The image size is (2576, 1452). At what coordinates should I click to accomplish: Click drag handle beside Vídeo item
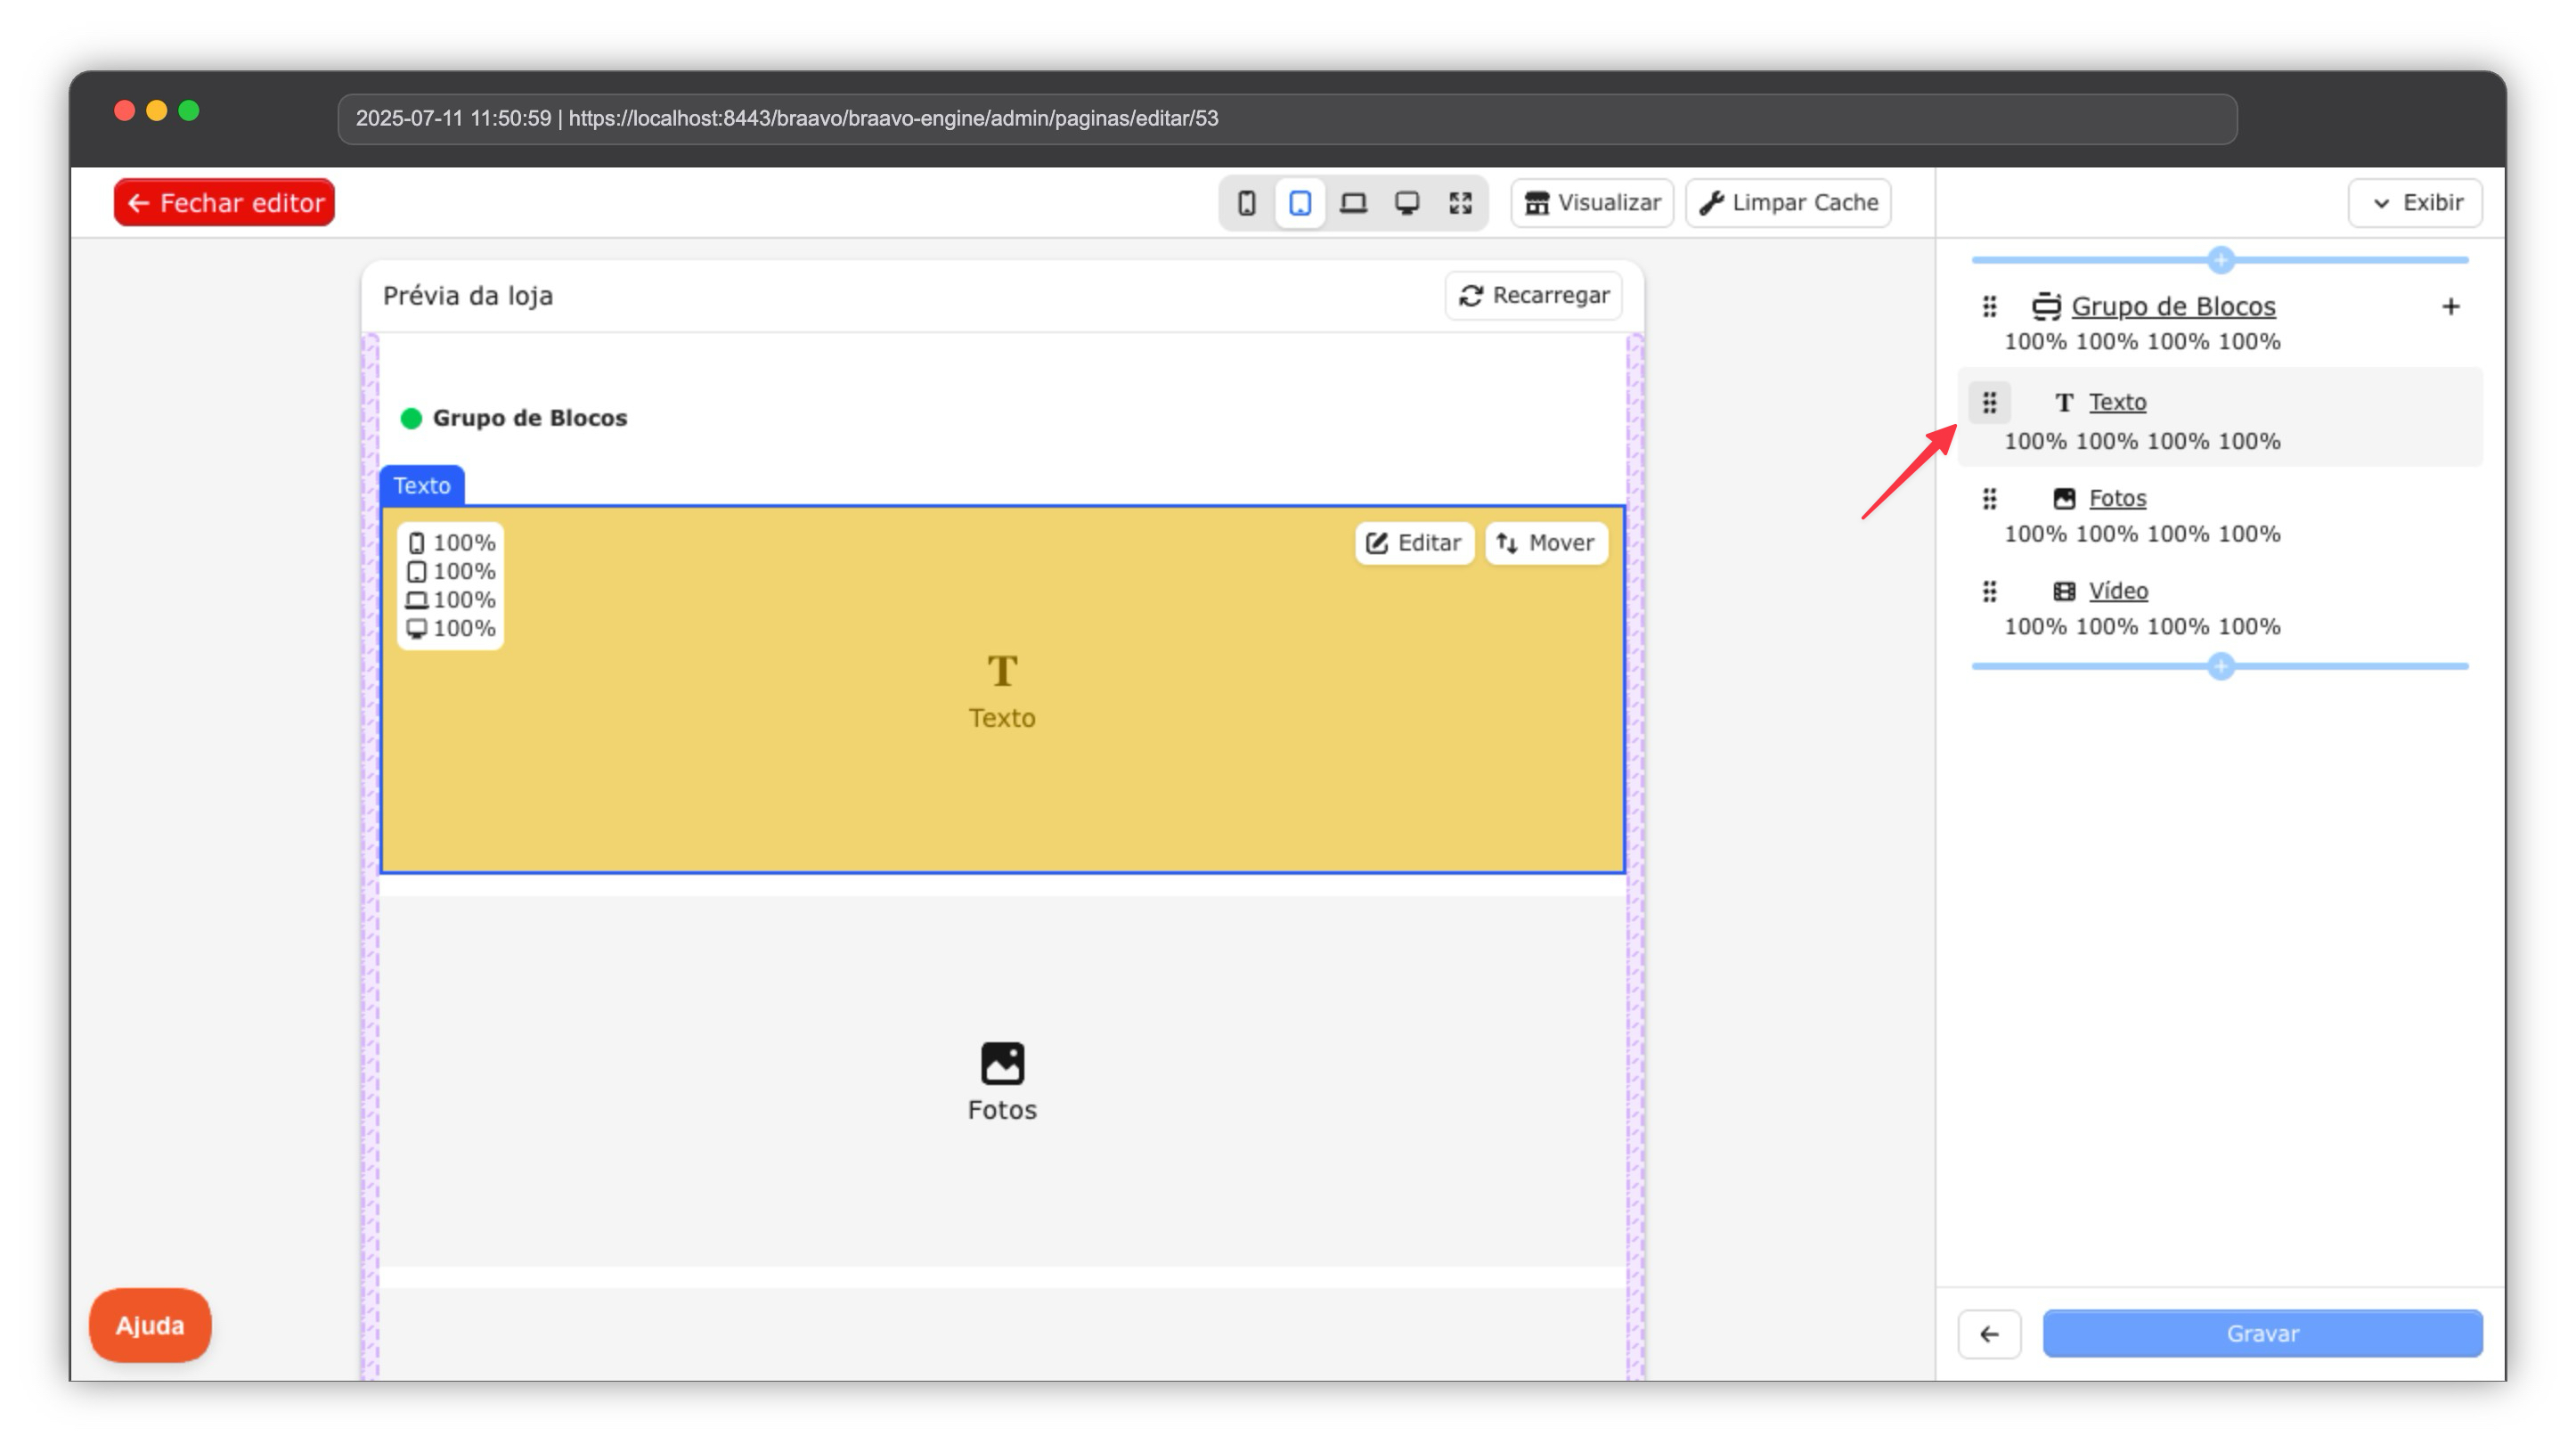click(x=1989, y=591)
